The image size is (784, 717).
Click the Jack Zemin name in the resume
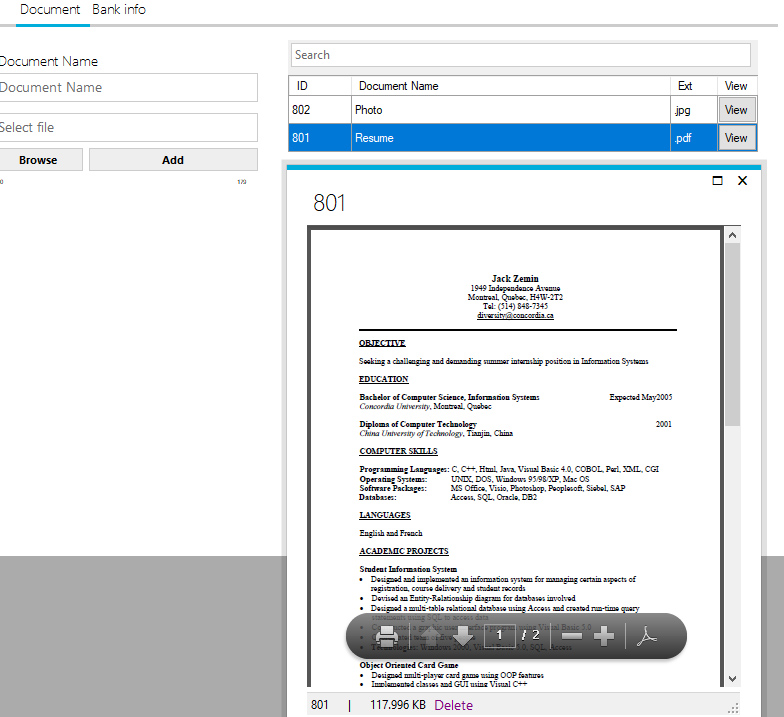(515, 278)
